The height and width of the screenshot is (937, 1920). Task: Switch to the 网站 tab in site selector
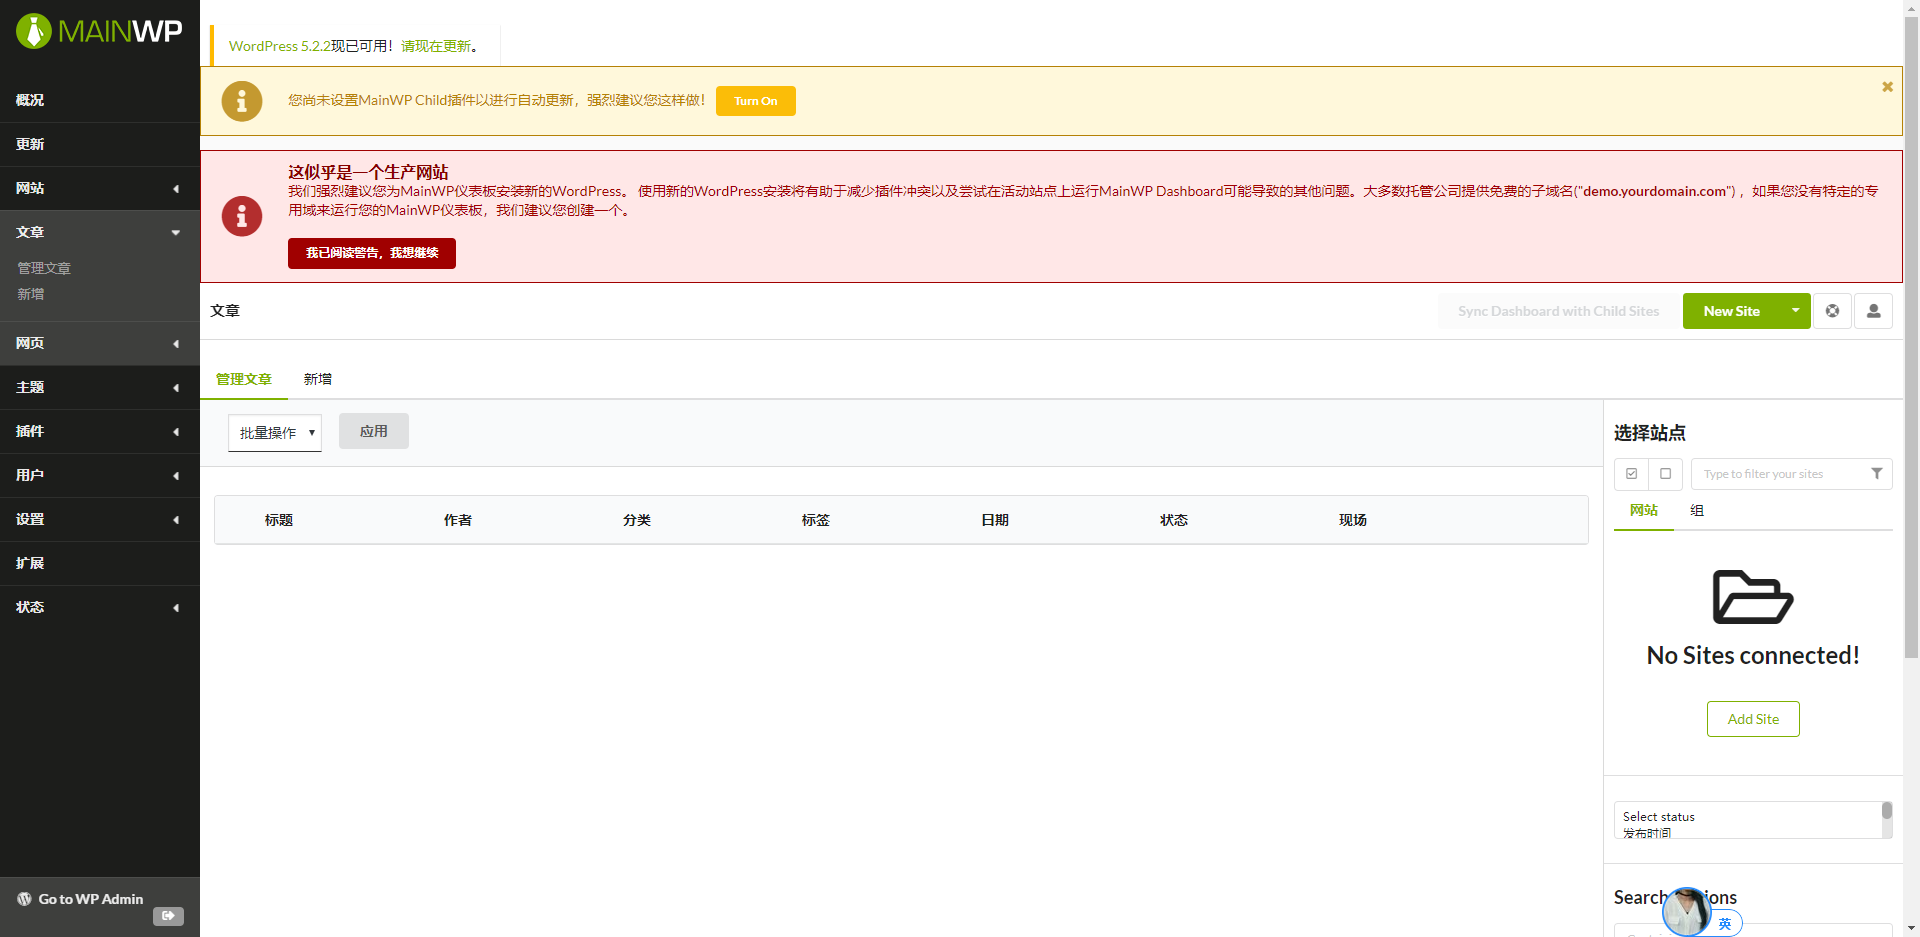coord(1644,510)
